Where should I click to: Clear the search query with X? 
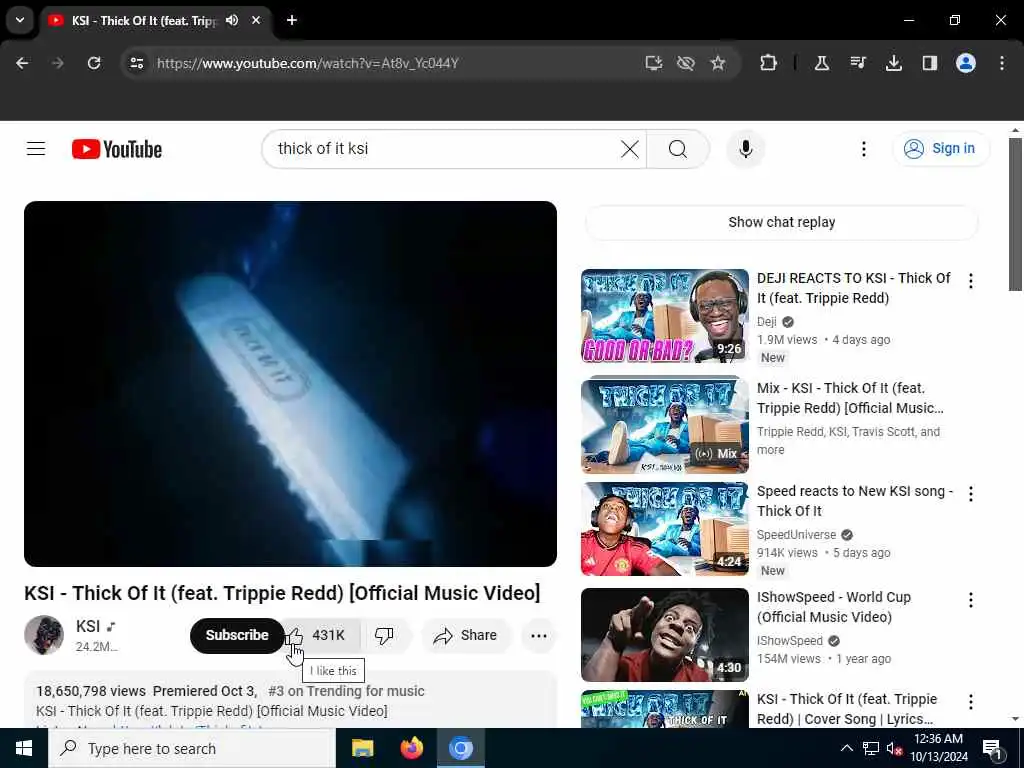pyautogui.click(x=630, y=149)
